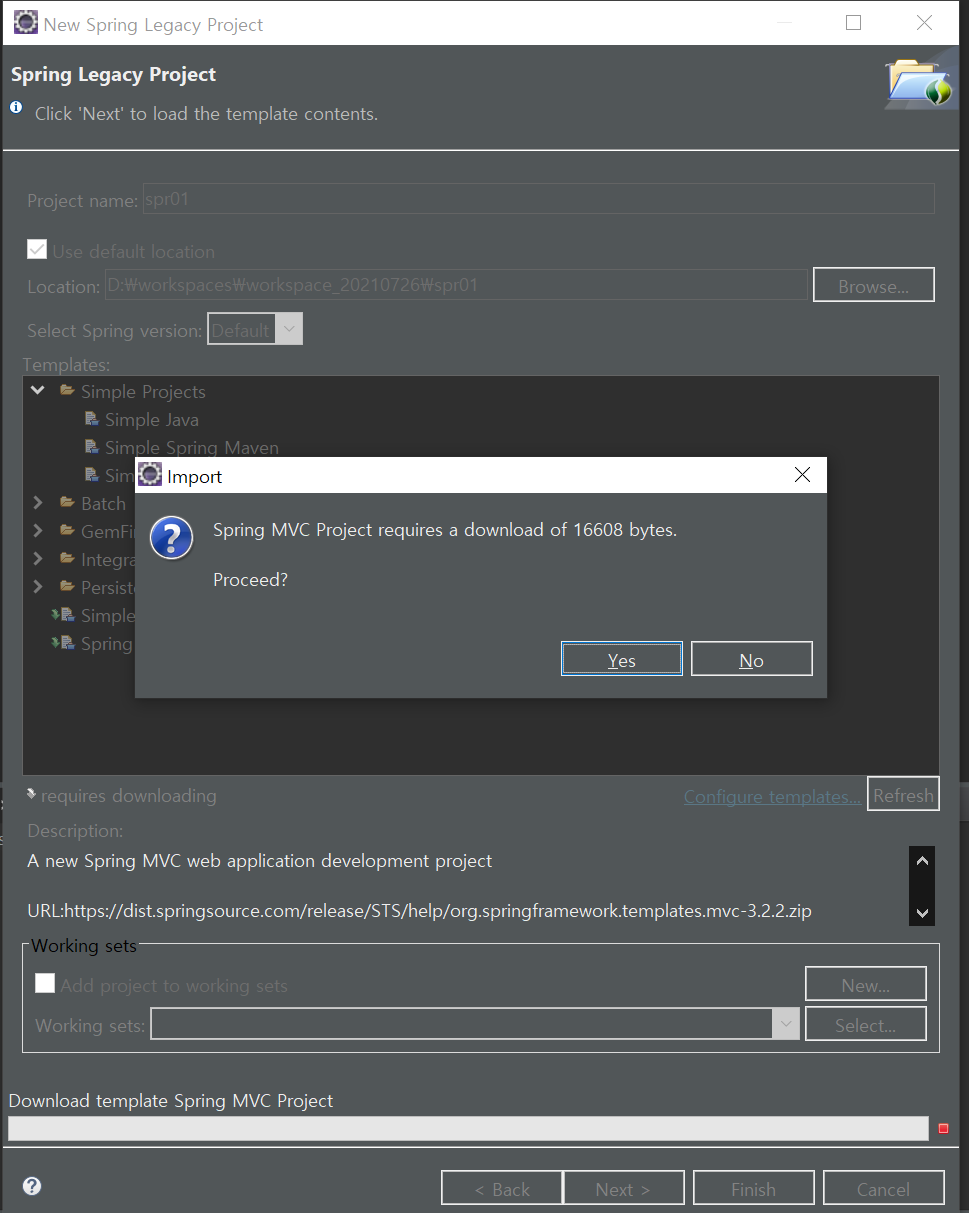Open the Configure templates... link
Screen dimensions: 969x1213
(772, 796)
